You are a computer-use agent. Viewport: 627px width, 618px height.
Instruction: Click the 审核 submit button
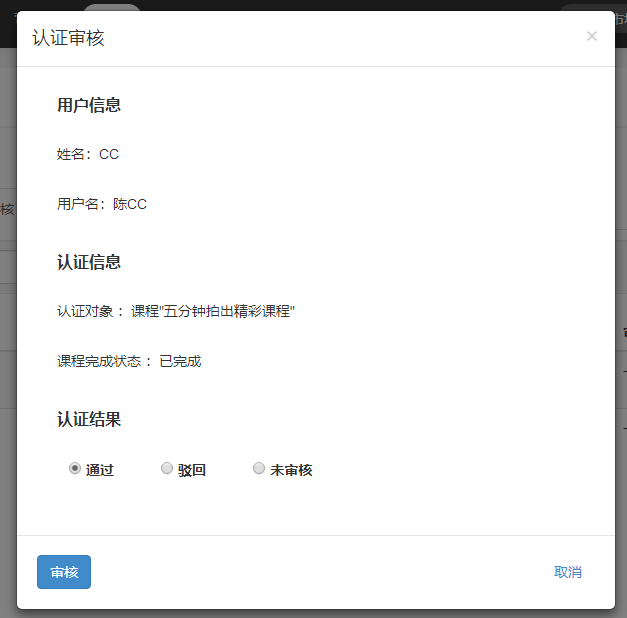64,572
